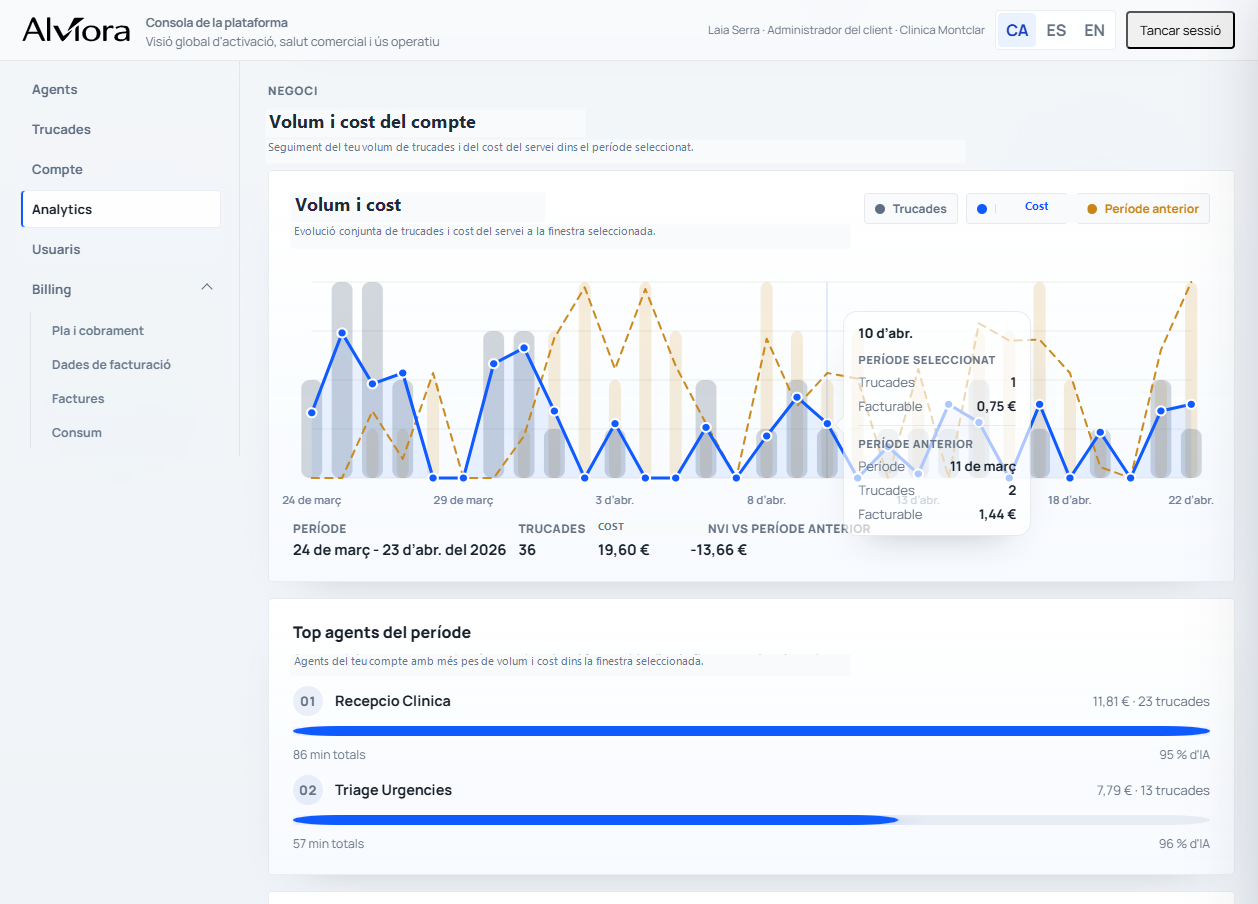This screenshot has width=1258, height=904.
Task: Open Pla i cobrament submenu
Action: [x=98, y=331]
